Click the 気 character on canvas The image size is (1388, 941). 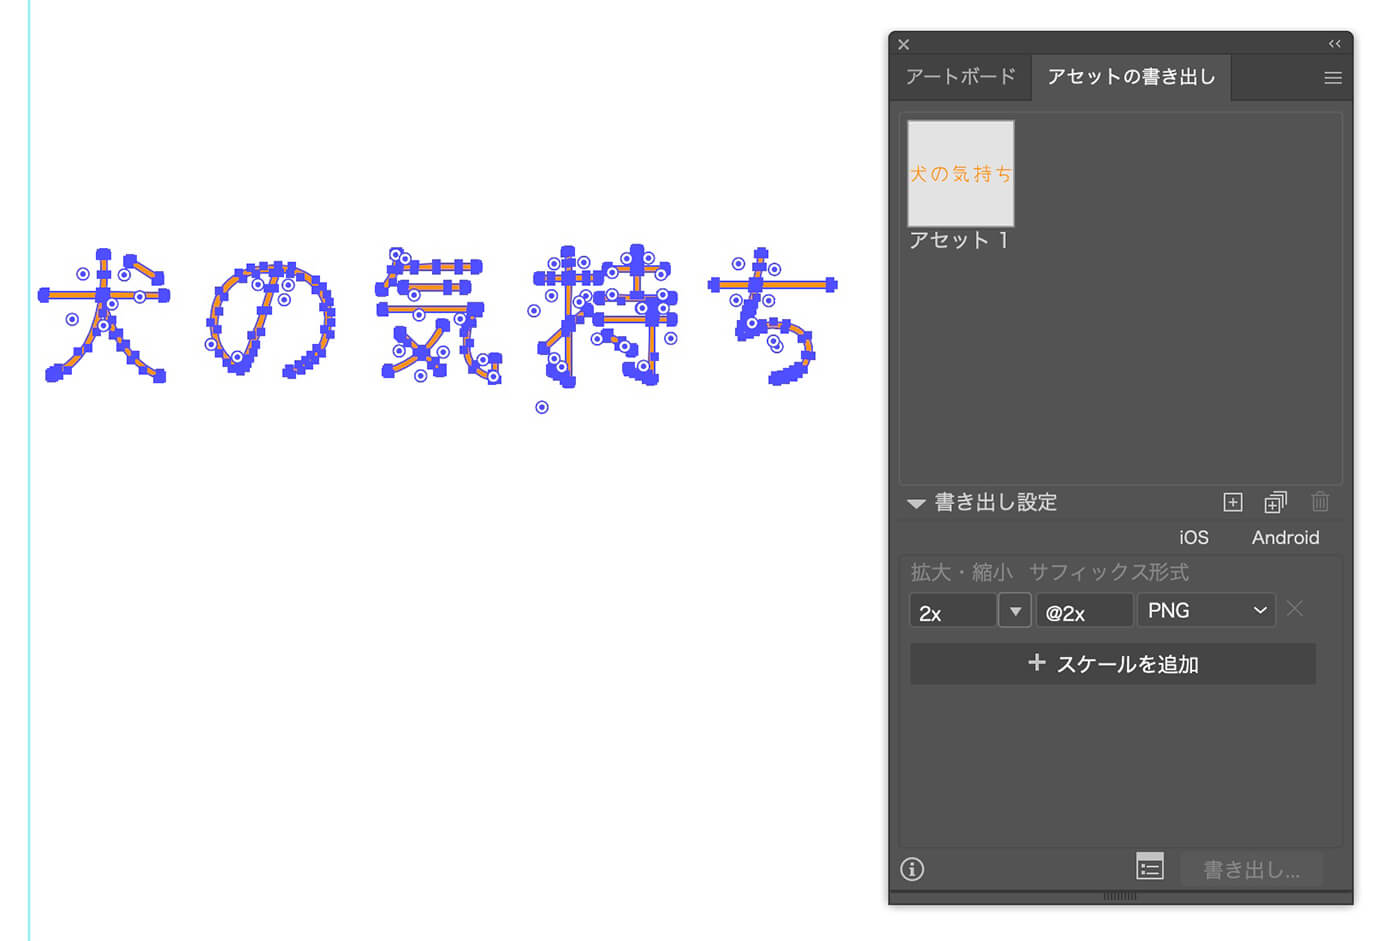click(438, 316)
